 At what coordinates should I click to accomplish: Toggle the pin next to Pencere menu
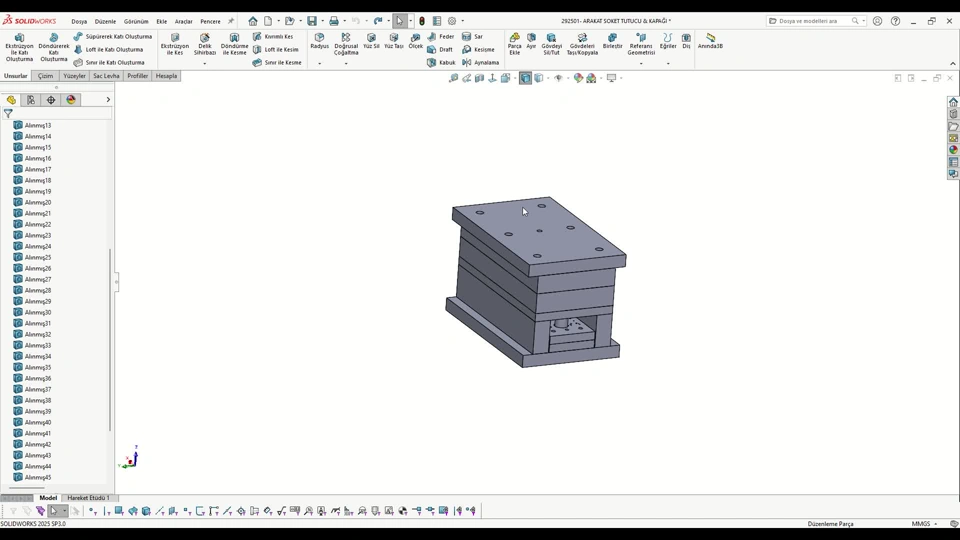(231, 21)
